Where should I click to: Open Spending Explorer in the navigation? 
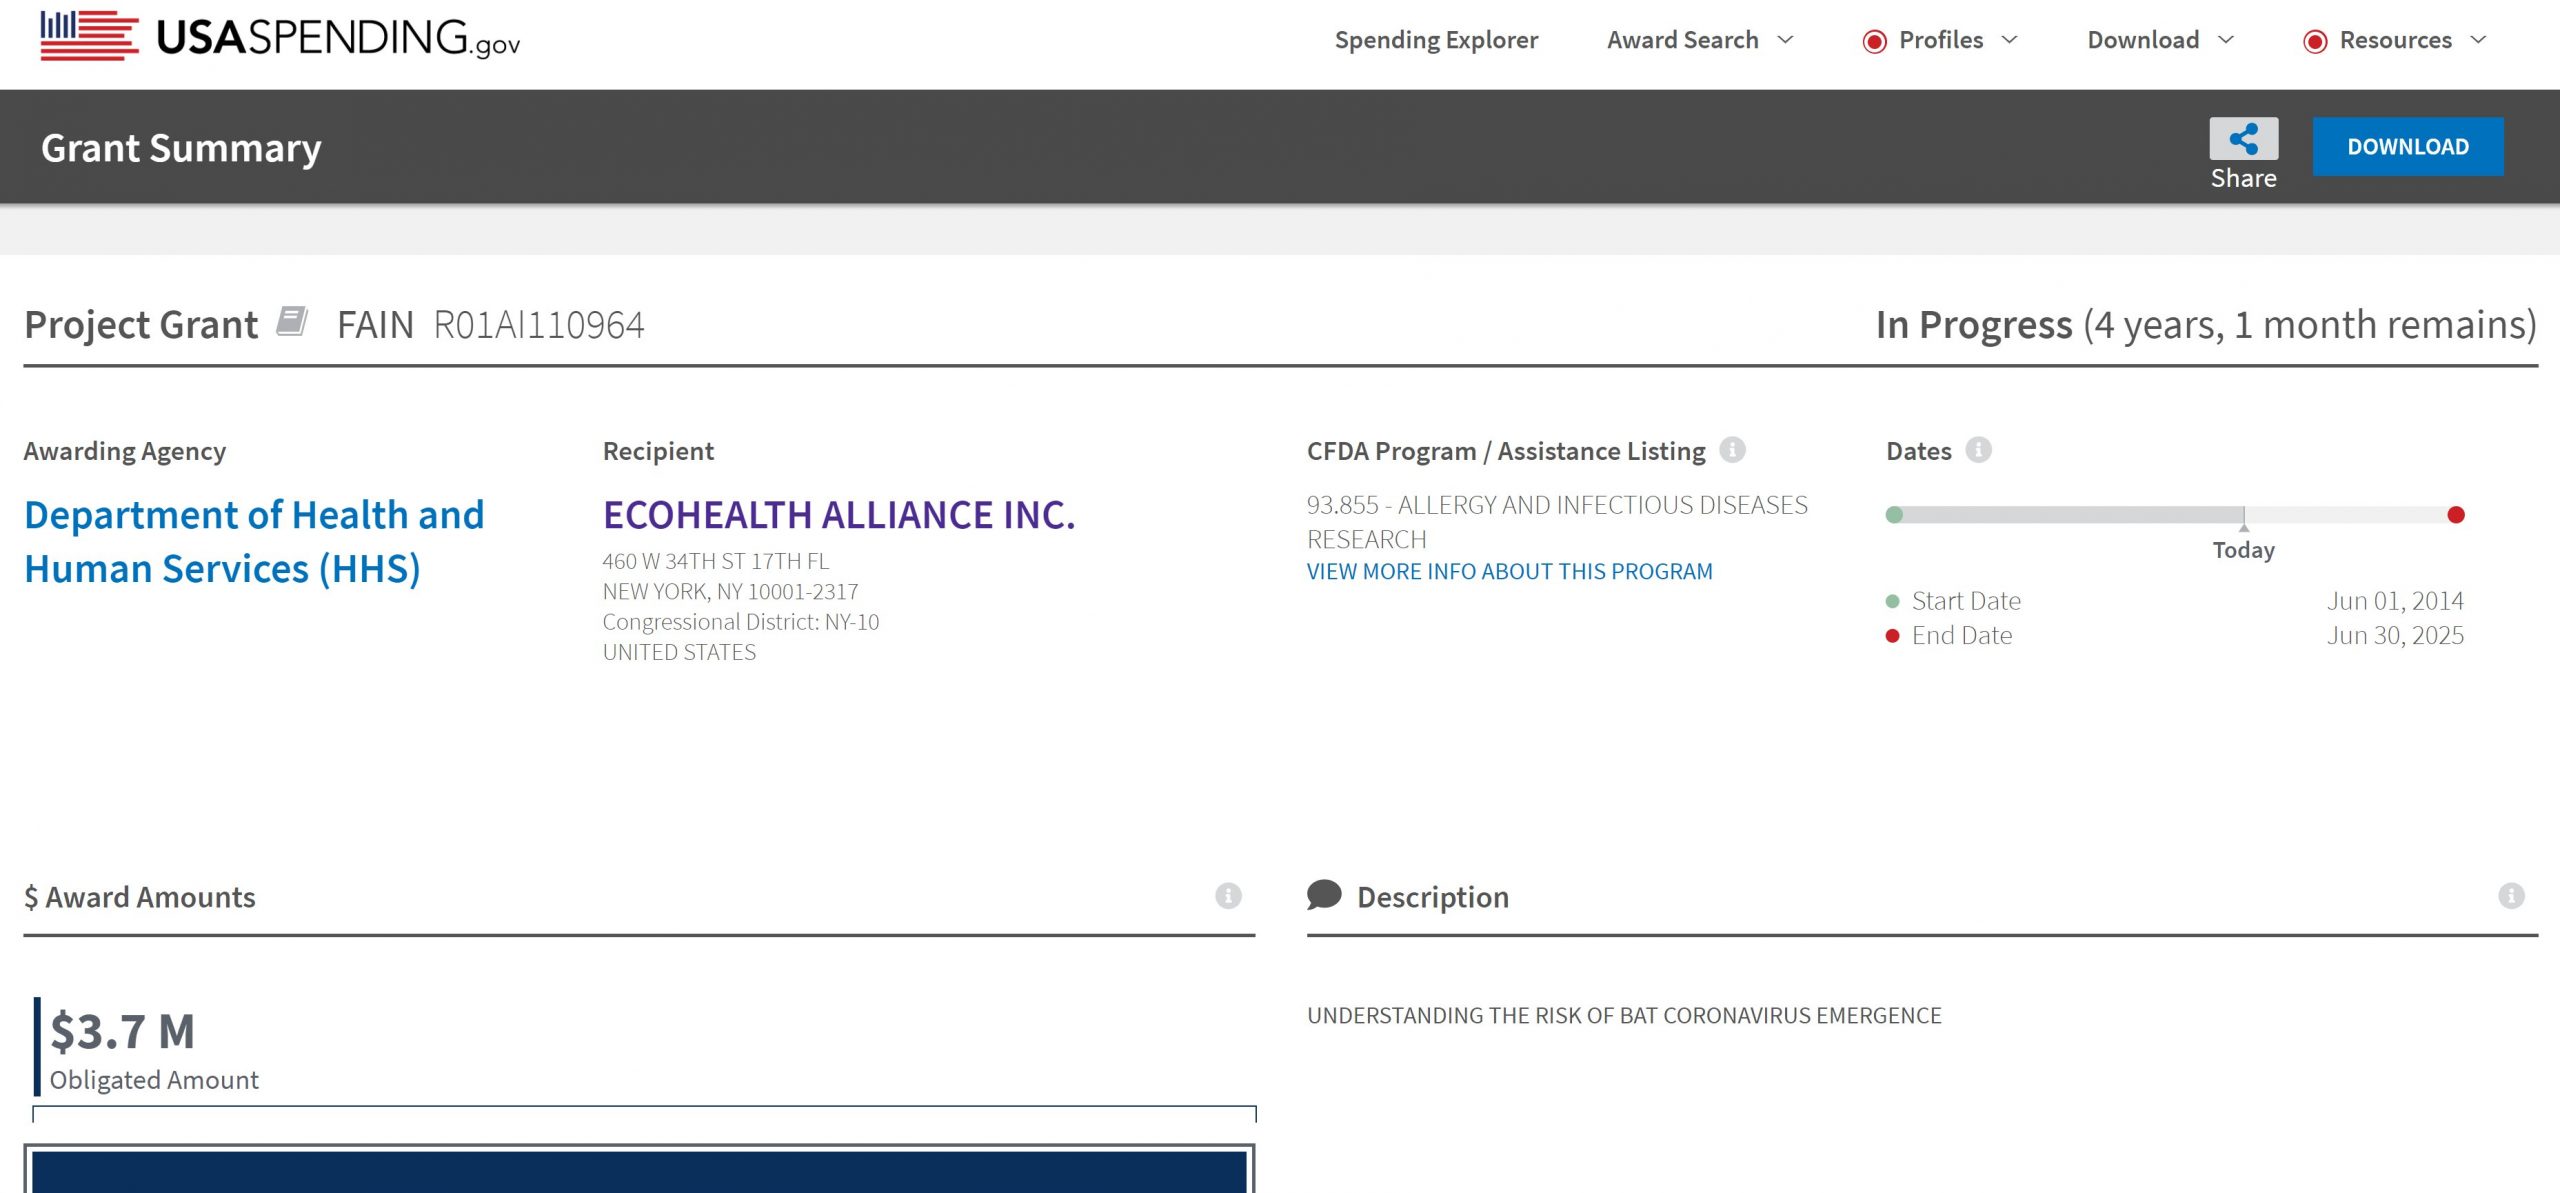1436,40
